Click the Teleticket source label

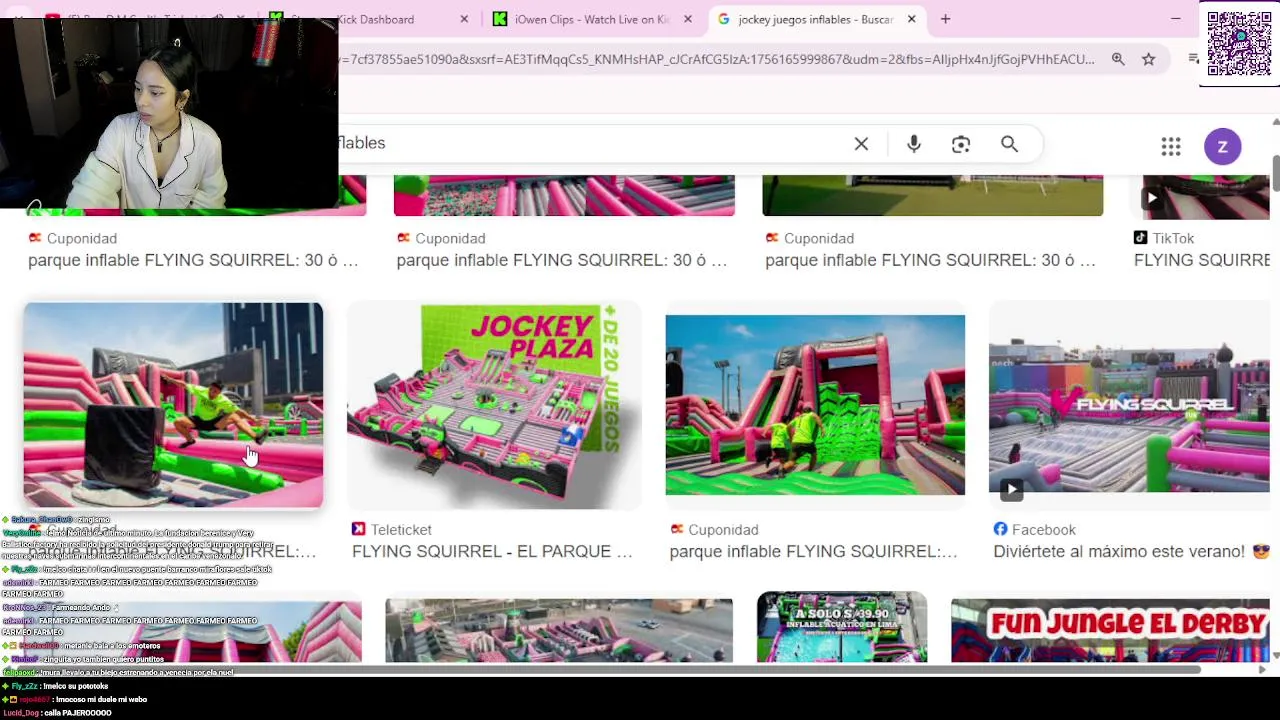tap(401, 529)
